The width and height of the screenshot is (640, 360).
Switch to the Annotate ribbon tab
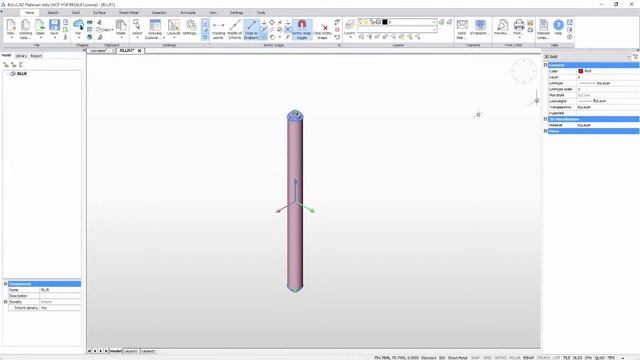point(188,13)
